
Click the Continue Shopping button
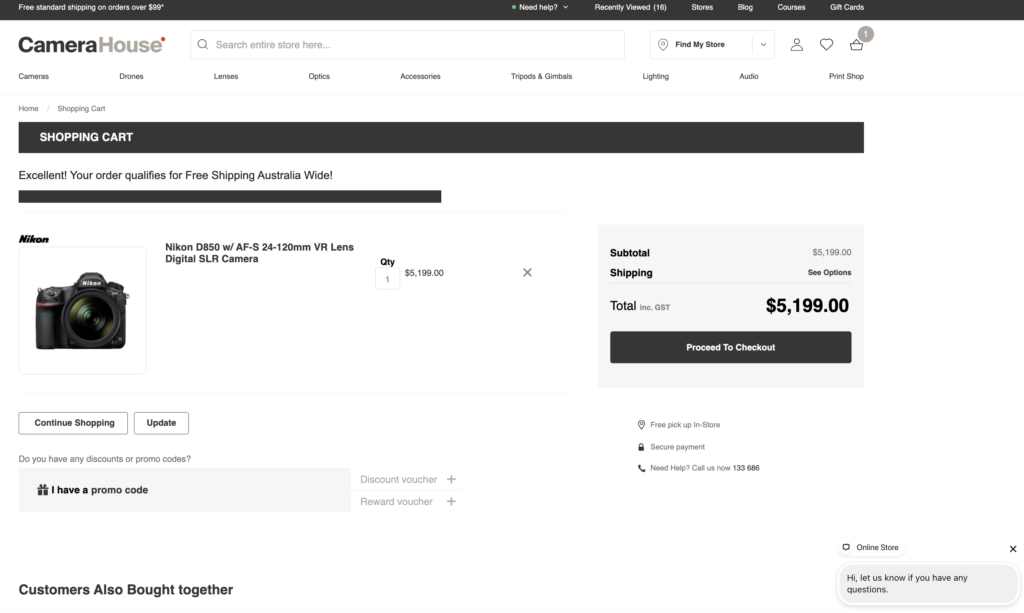73,423
